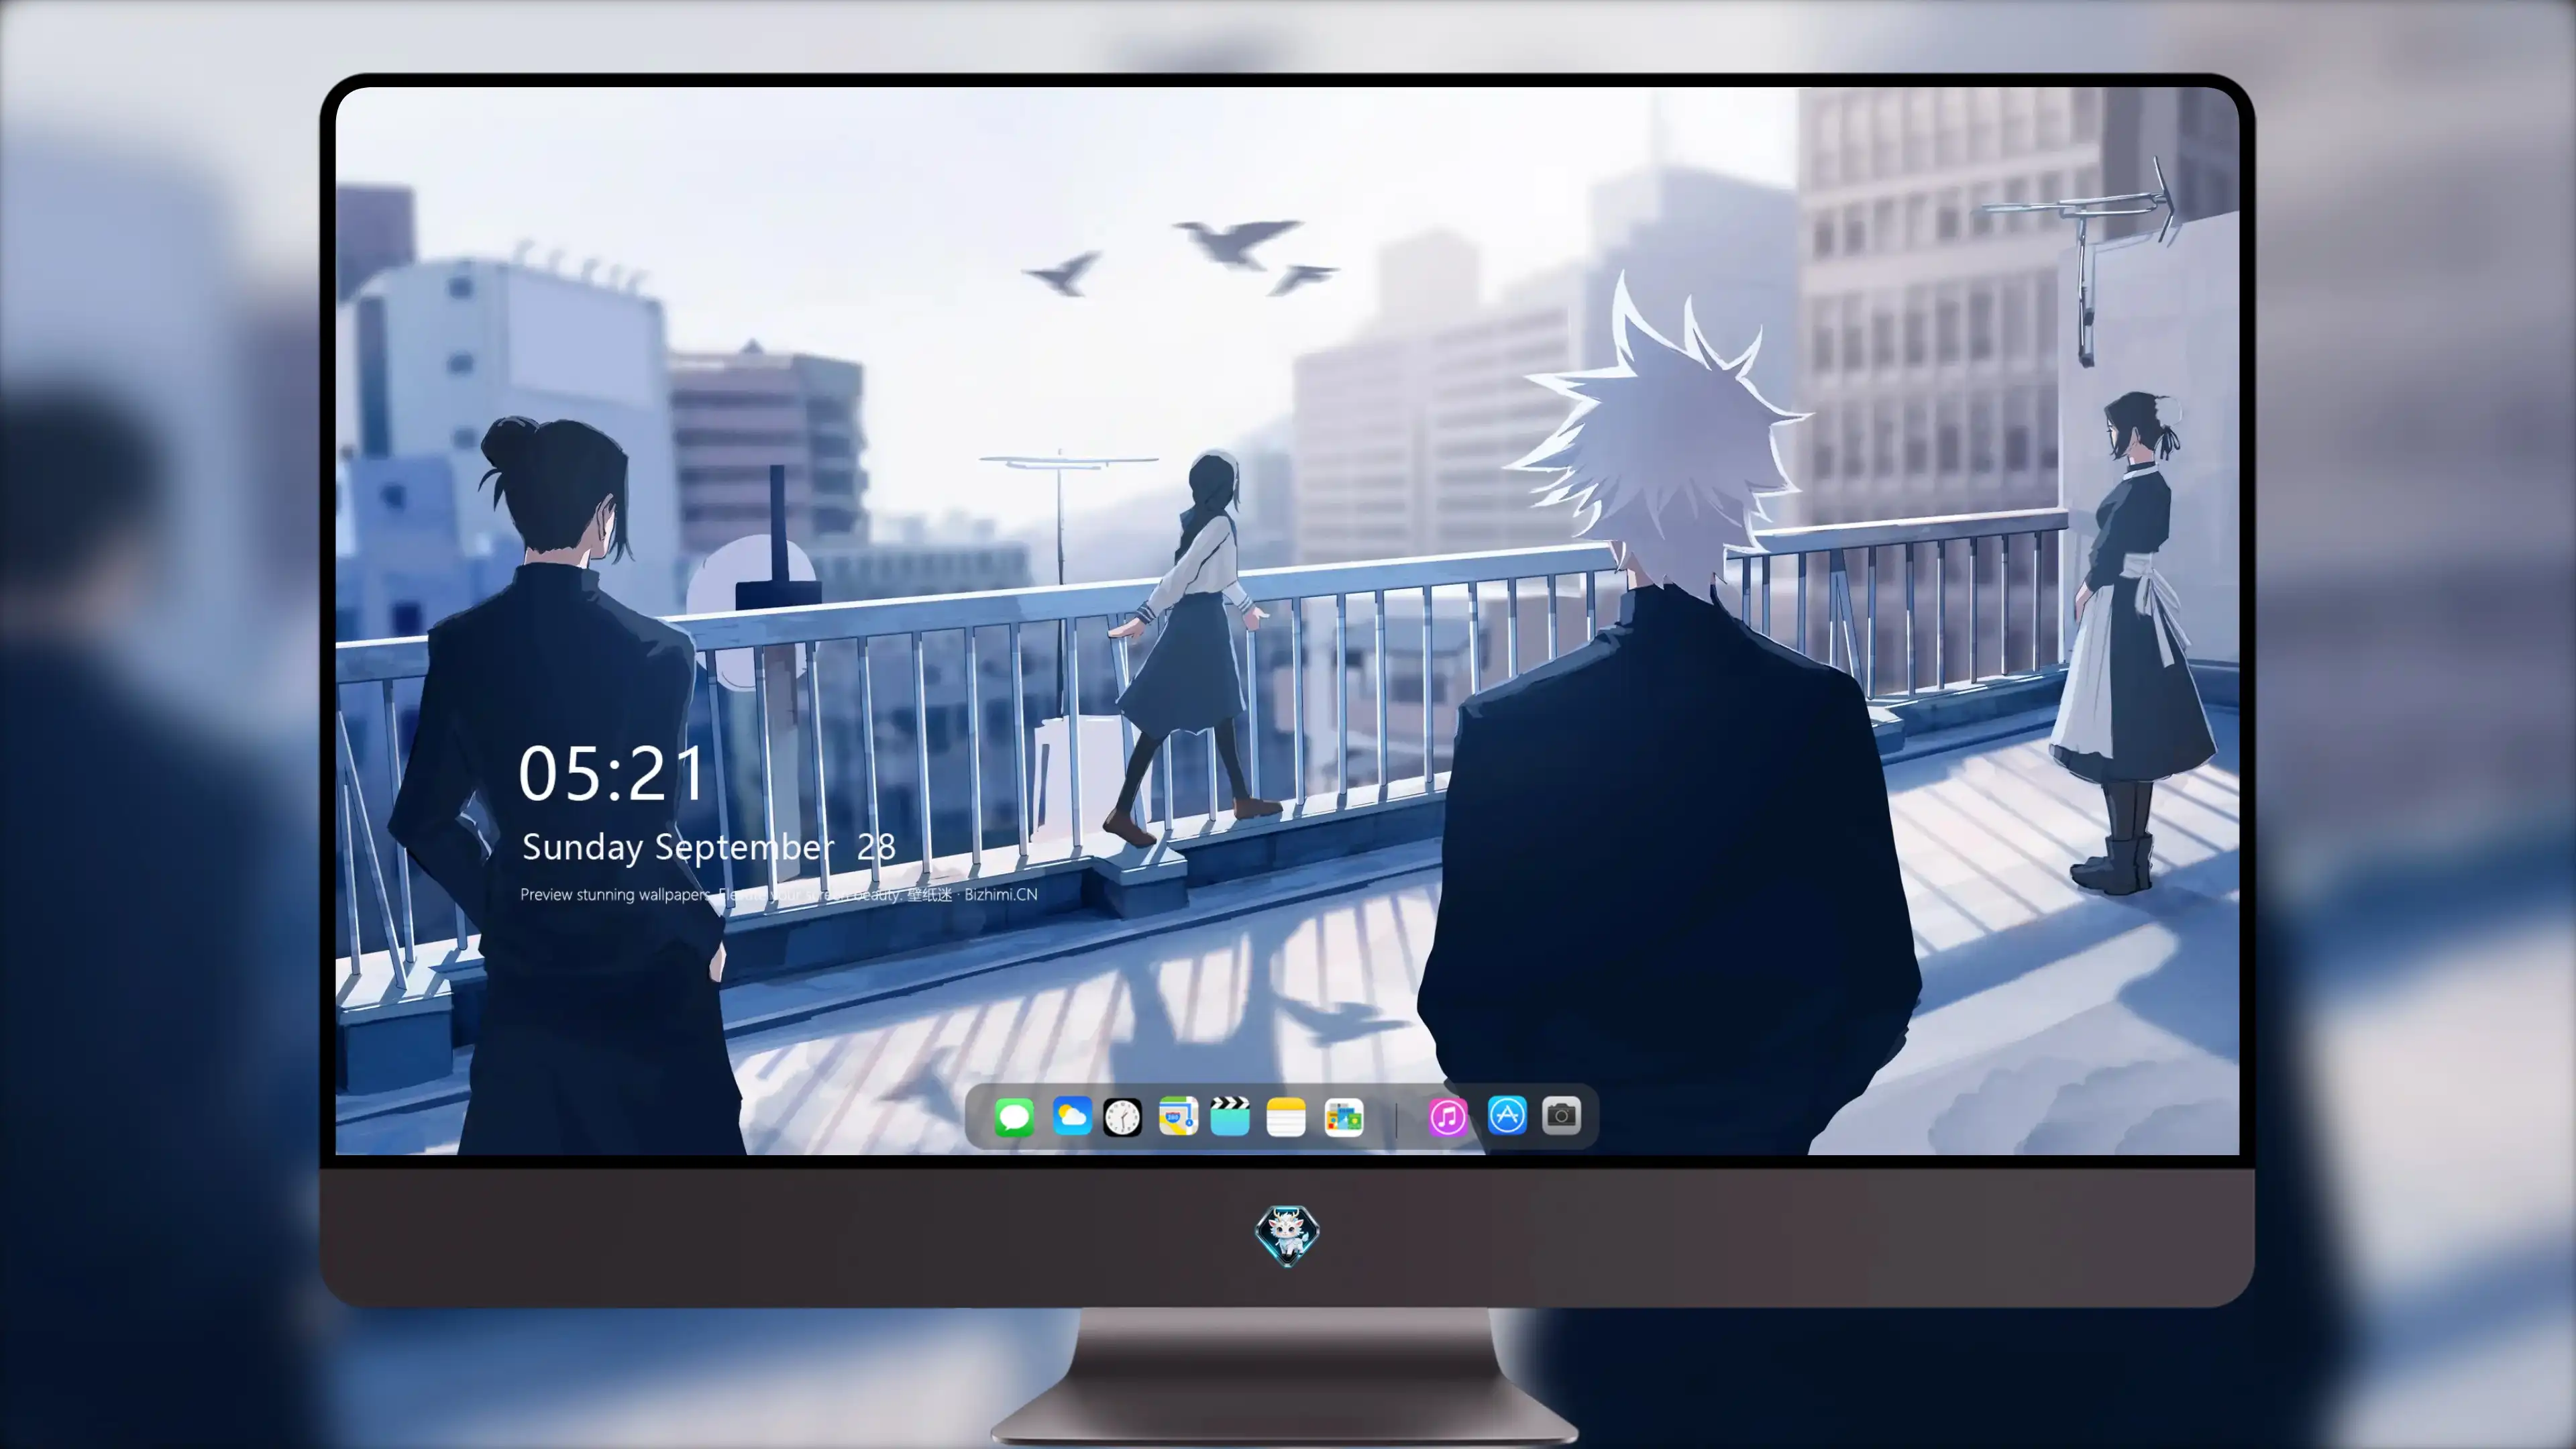Launch the pink iTunes Store app
The image size is (2576, 1449).
point(1447,1116)
